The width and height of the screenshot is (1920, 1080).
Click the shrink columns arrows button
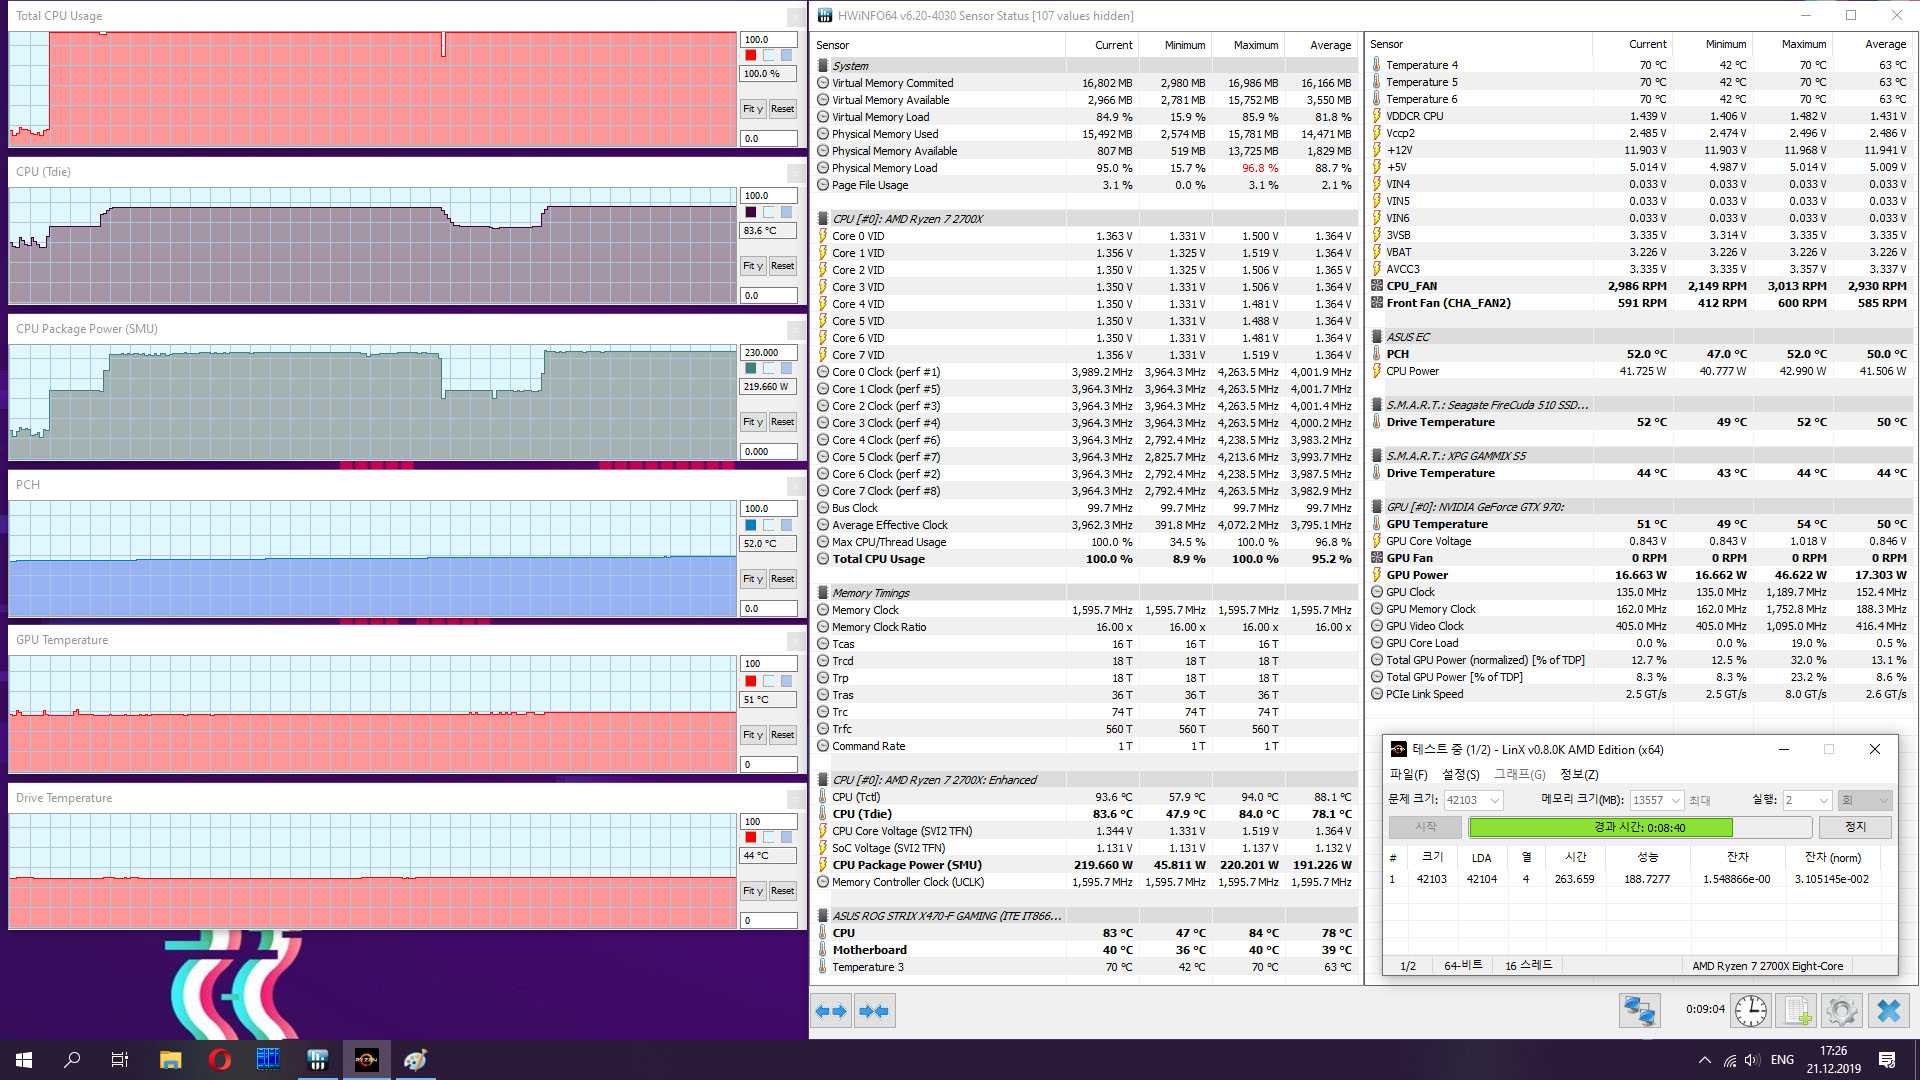[x=874, y=1011]
